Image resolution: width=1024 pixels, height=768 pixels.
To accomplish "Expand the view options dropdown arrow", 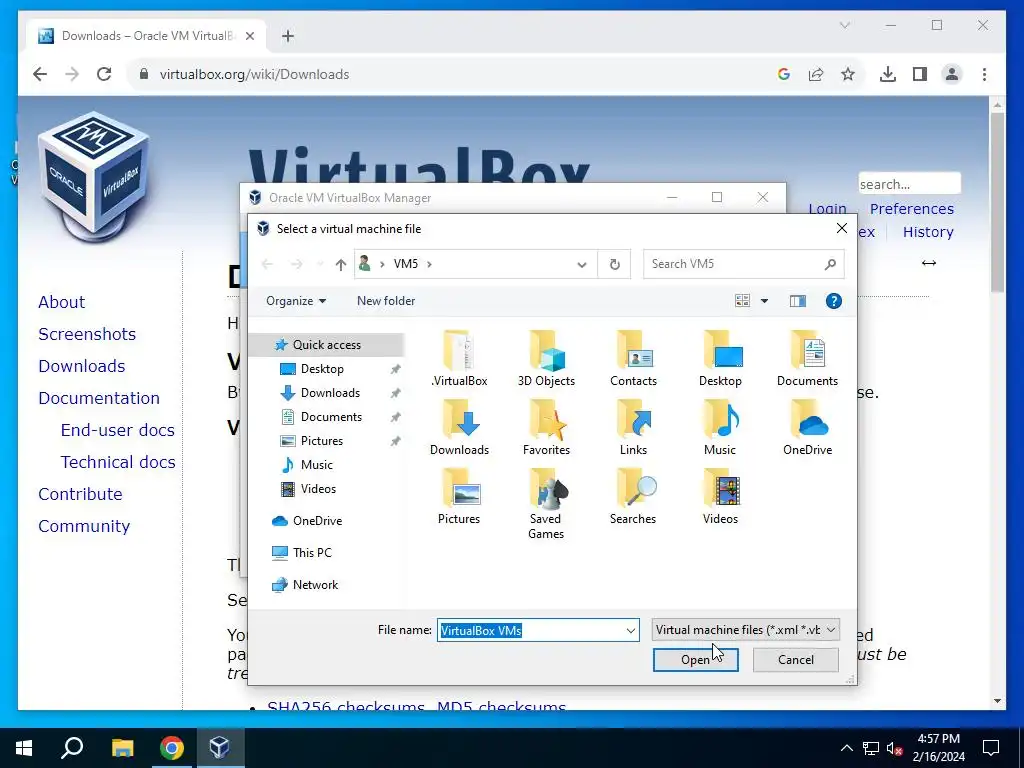I will click(764, 301).
